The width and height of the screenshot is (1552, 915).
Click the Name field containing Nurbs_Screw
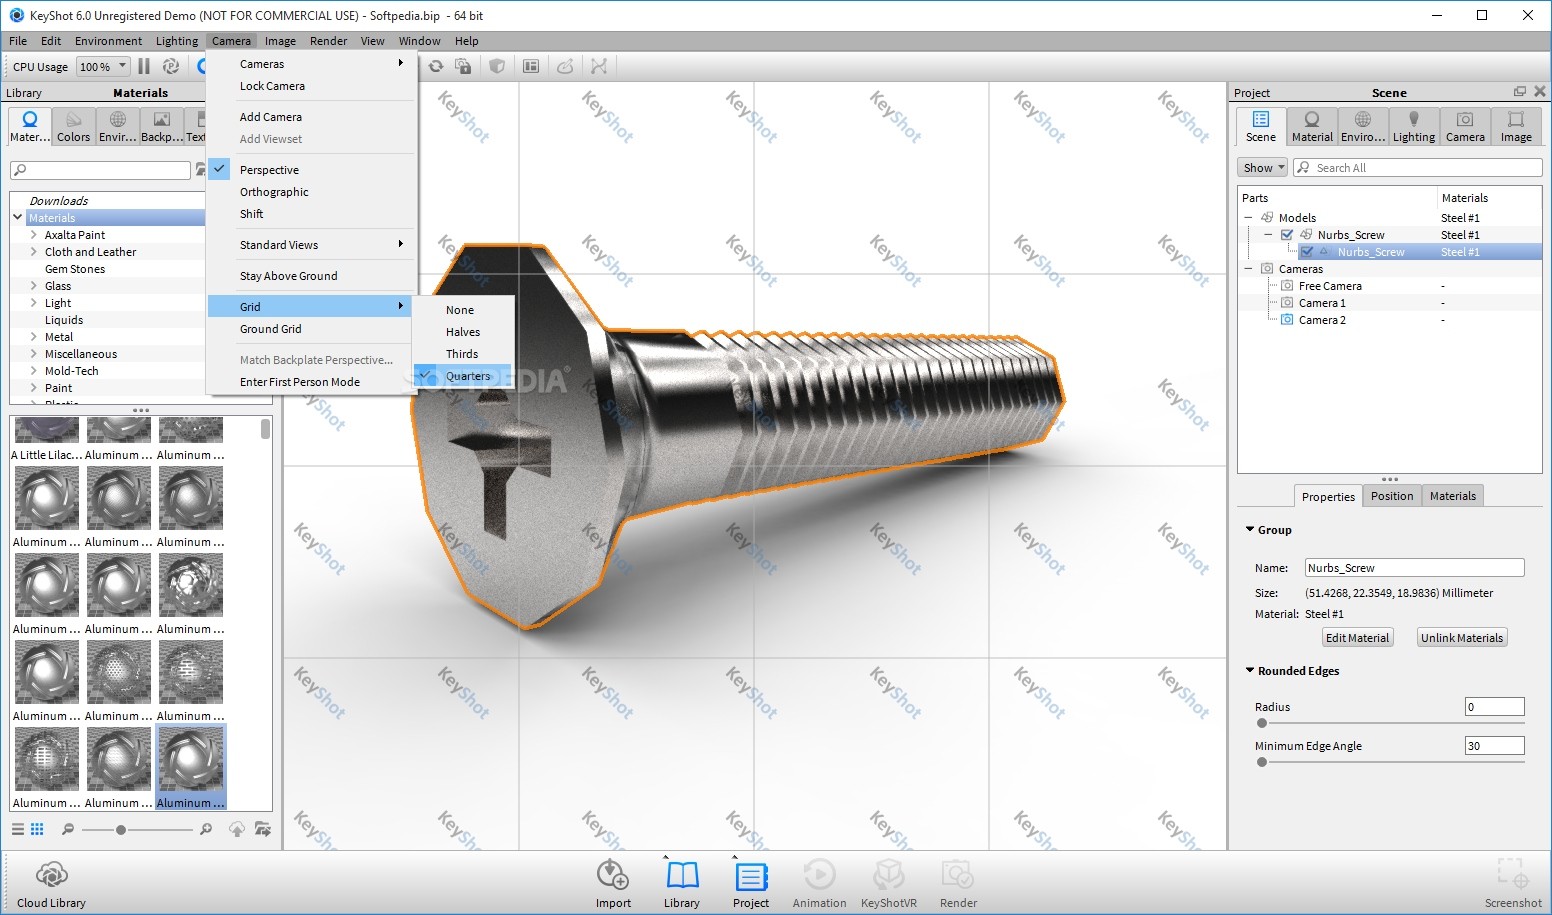[x=1414, y=568]
